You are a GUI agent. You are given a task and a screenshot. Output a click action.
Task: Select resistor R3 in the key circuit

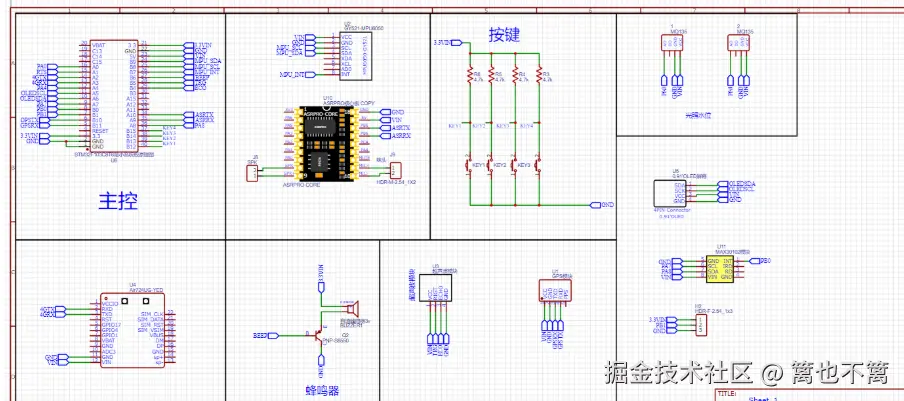tap(539, 74)
